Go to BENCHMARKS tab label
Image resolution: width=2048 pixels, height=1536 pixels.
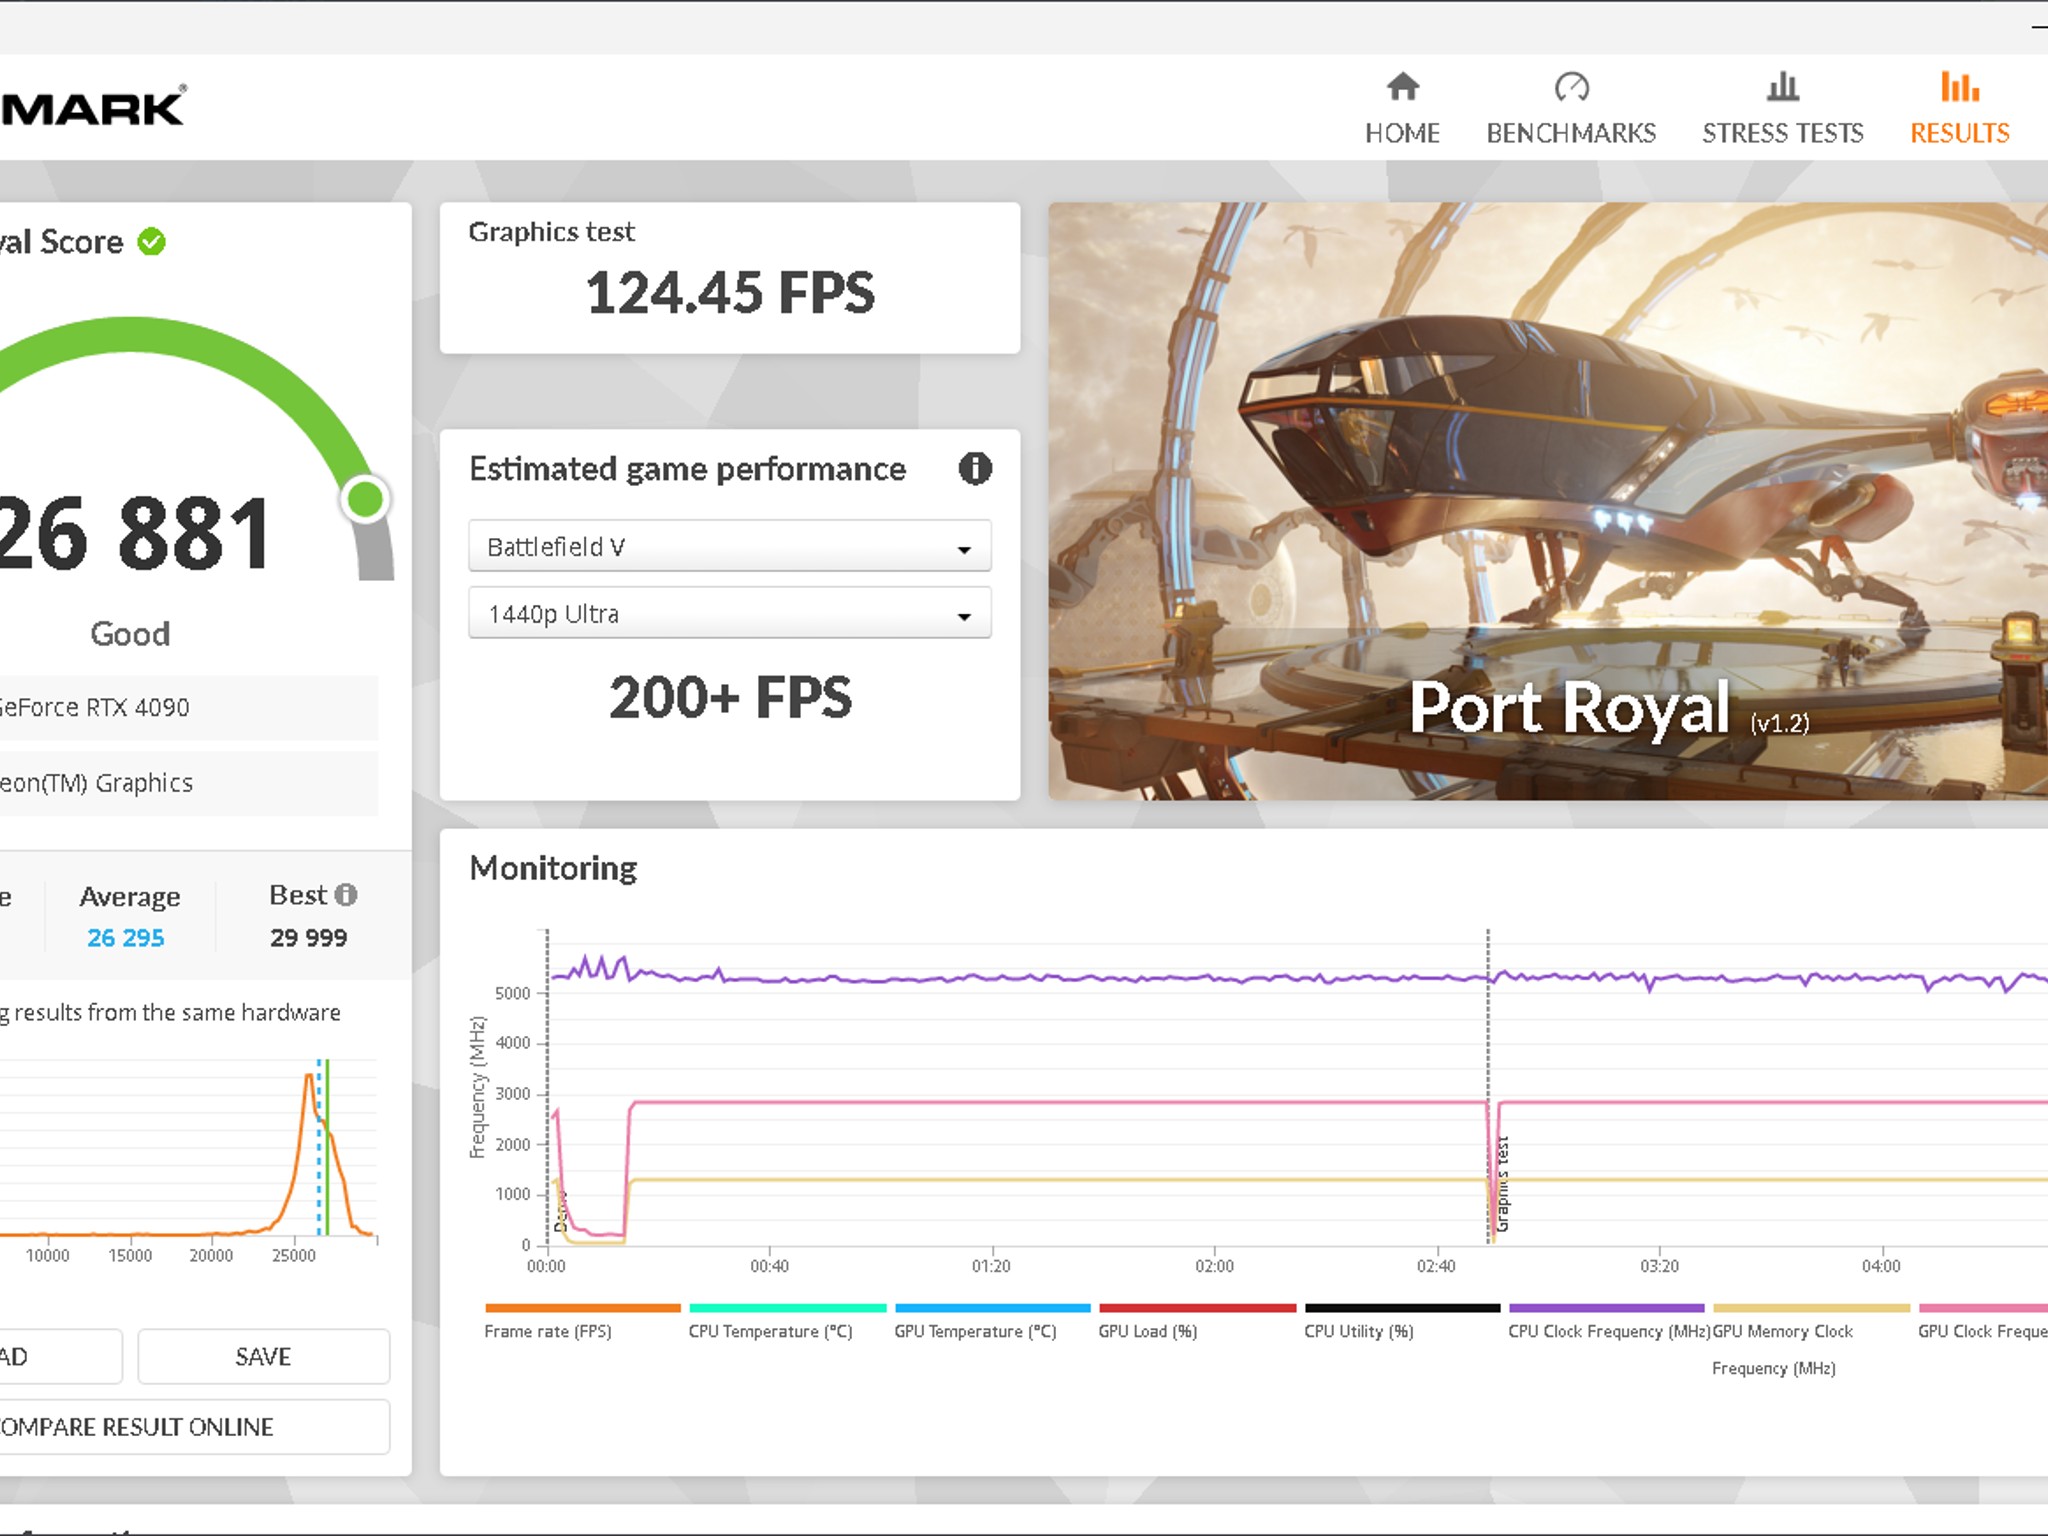pos(1571,133)
